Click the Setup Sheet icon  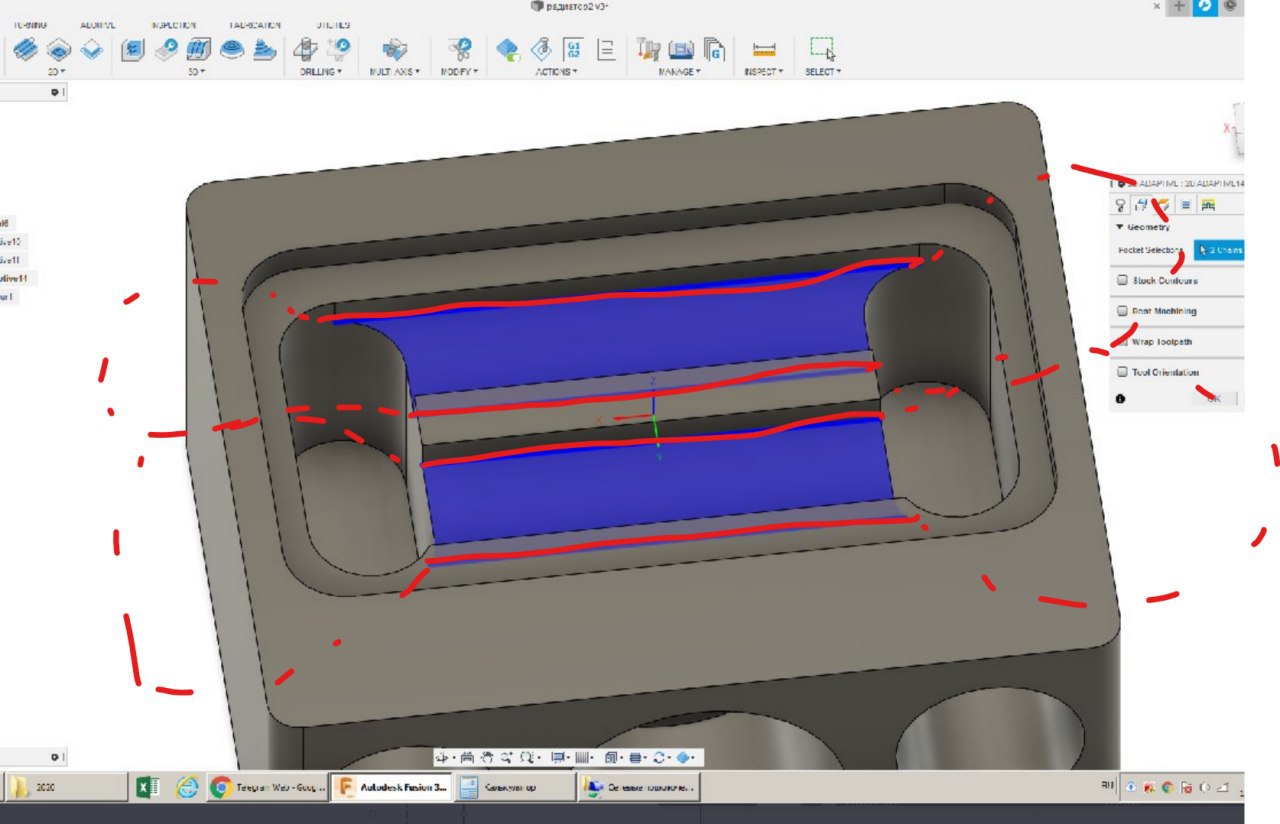pos(605,49)
